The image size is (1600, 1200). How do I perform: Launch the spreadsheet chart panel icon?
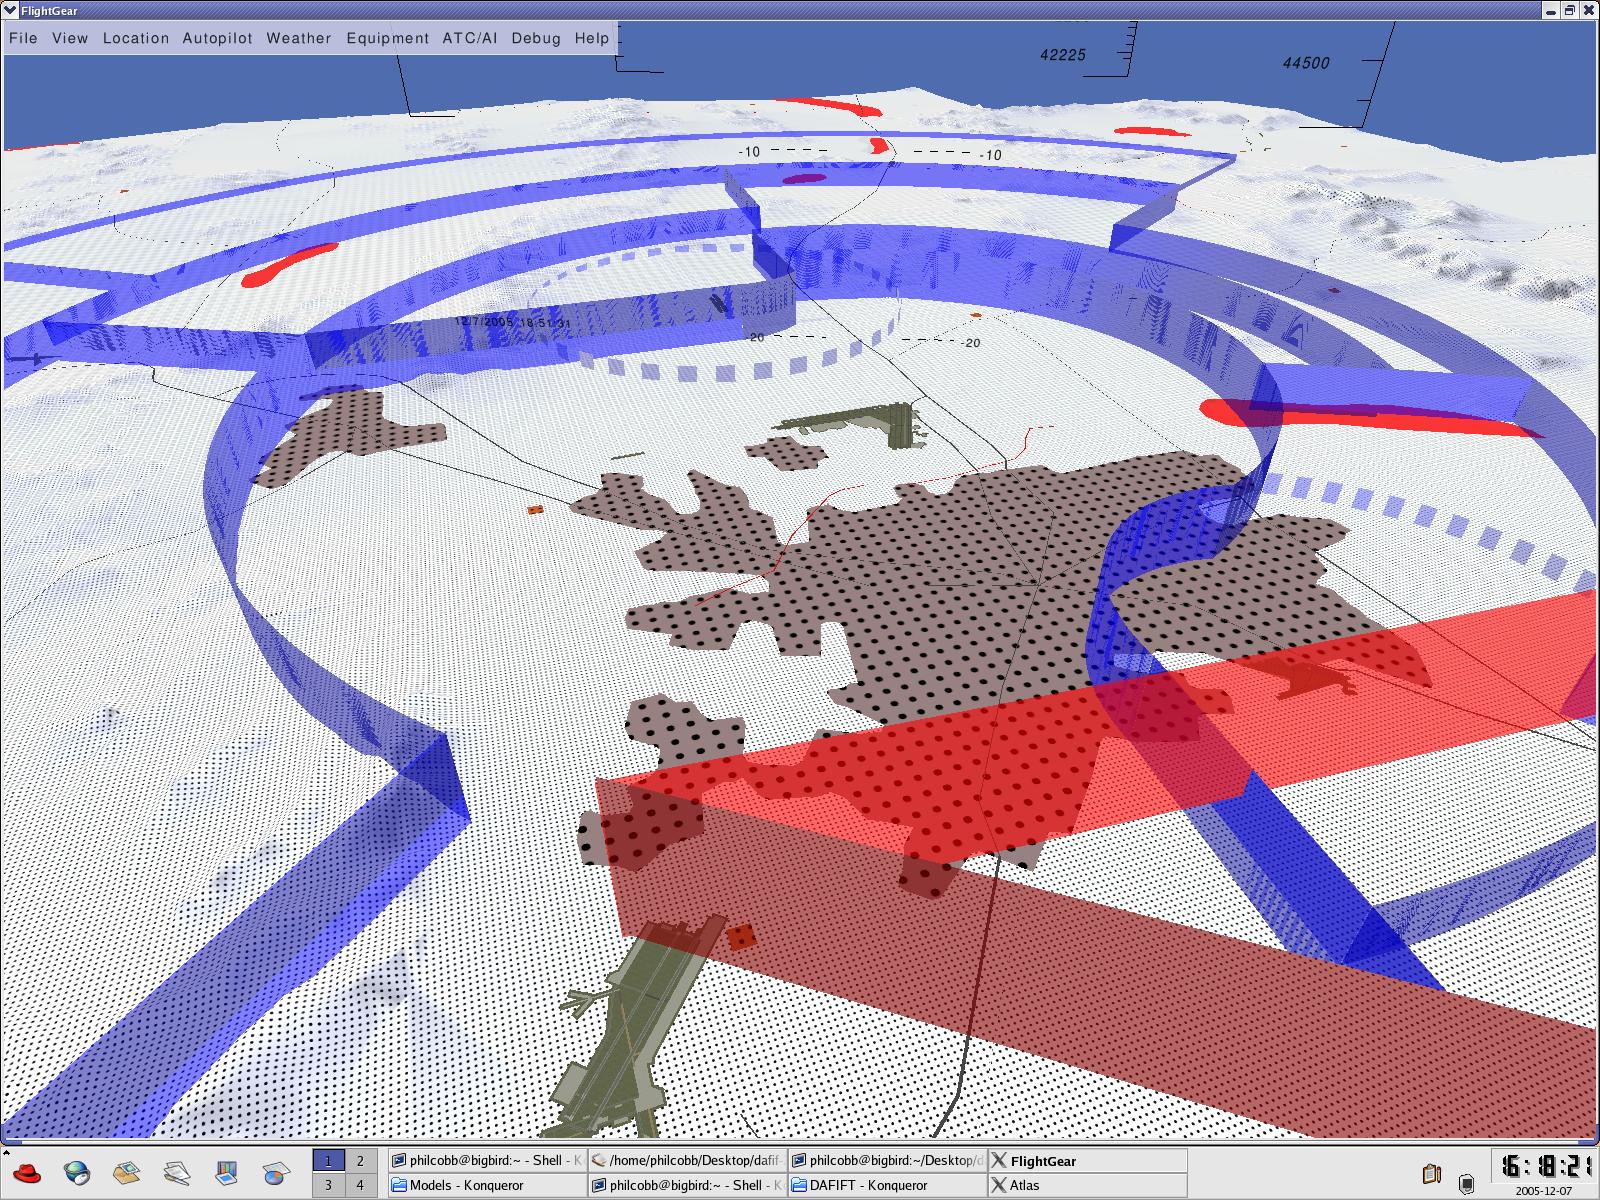[x=276, y=1172]
